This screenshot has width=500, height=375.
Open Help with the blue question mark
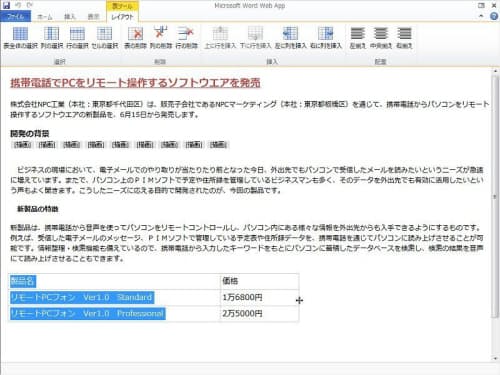494,16
